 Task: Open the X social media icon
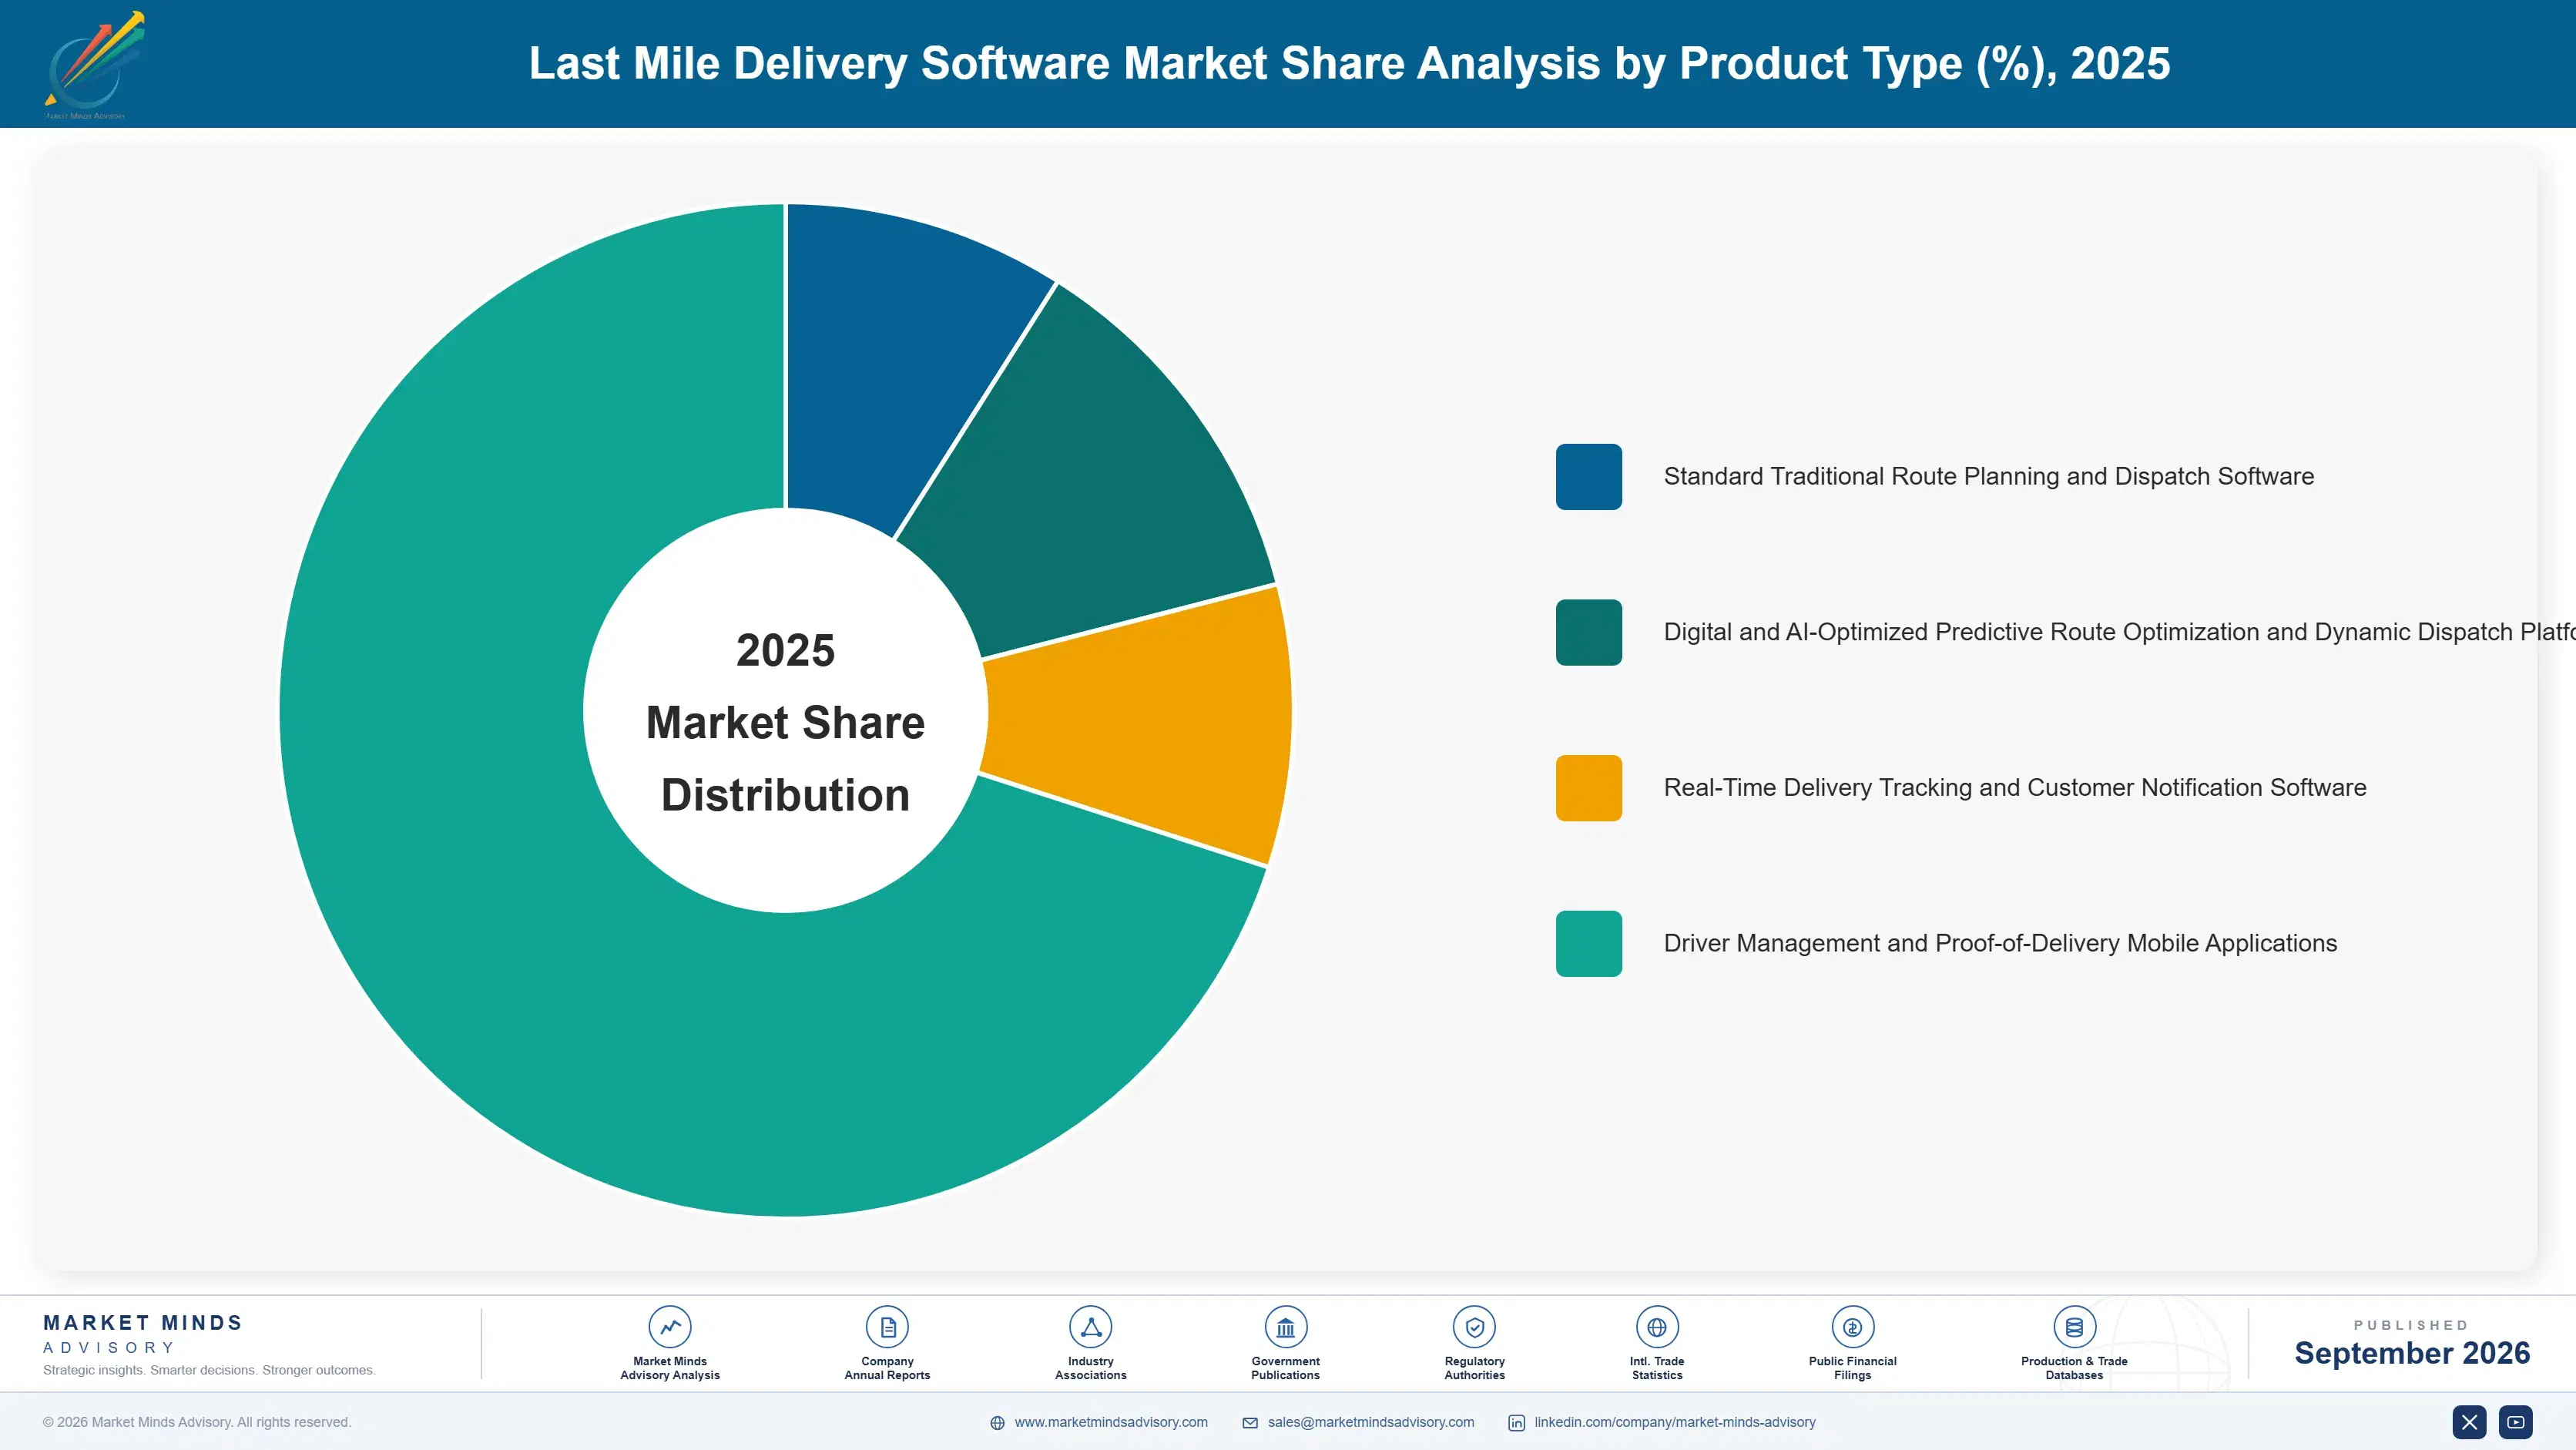point(2470,1422)
